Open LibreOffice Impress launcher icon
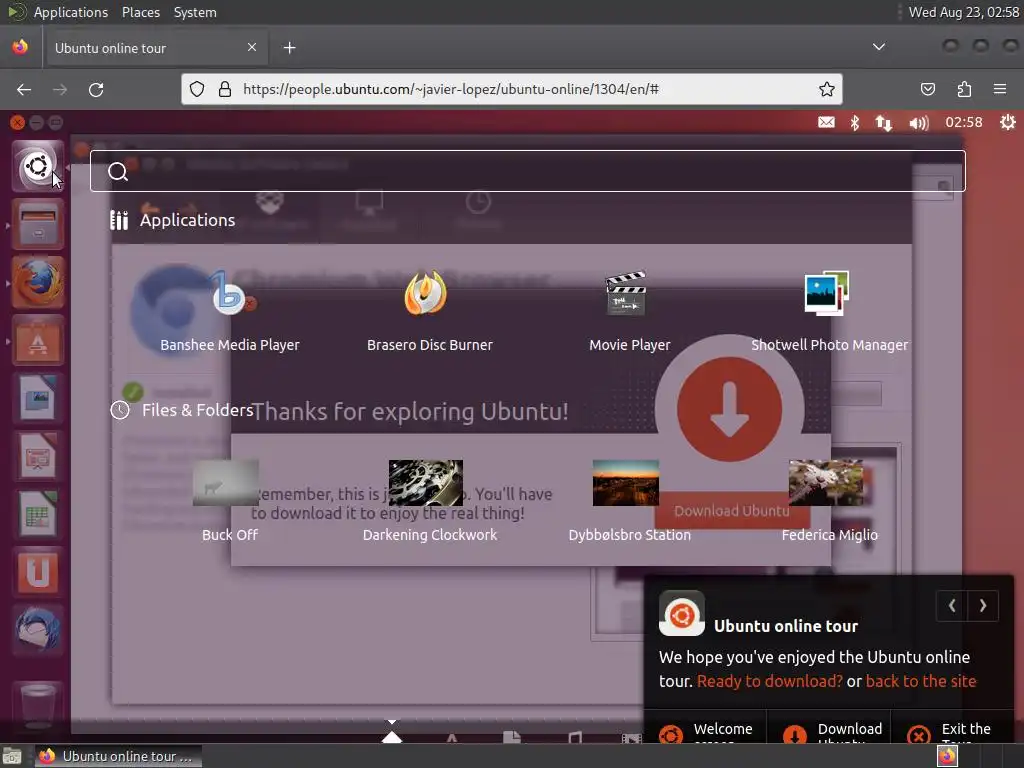This screenshot has width=1024, height=768. tap(37, 456)
